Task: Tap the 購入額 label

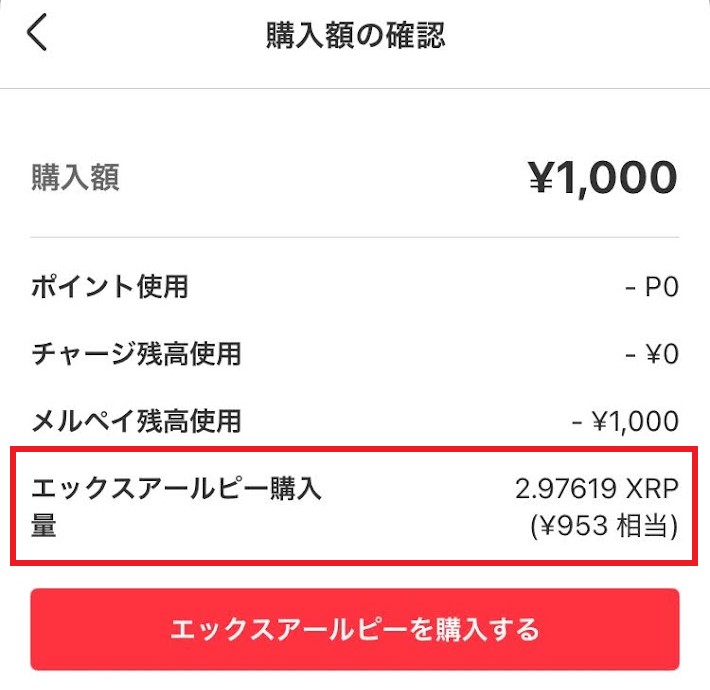Action: (75, 177)
